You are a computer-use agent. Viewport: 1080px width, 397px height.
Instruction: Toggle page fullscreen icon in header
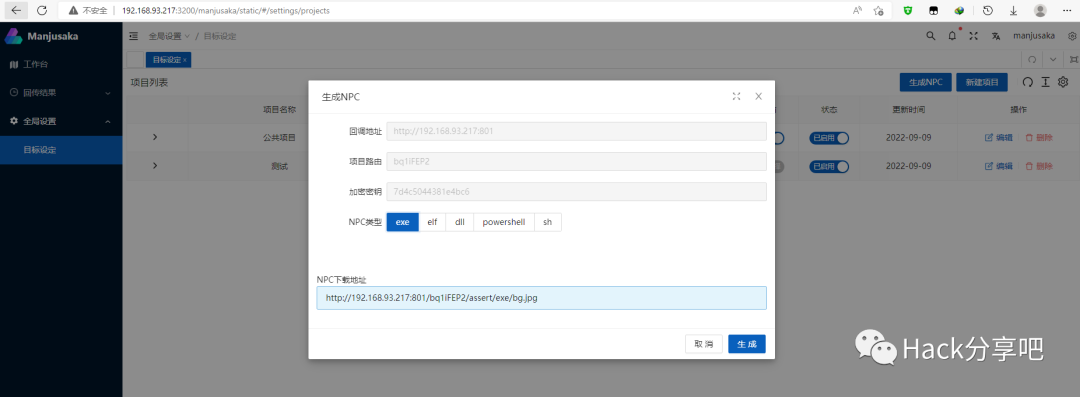[973, 36]
